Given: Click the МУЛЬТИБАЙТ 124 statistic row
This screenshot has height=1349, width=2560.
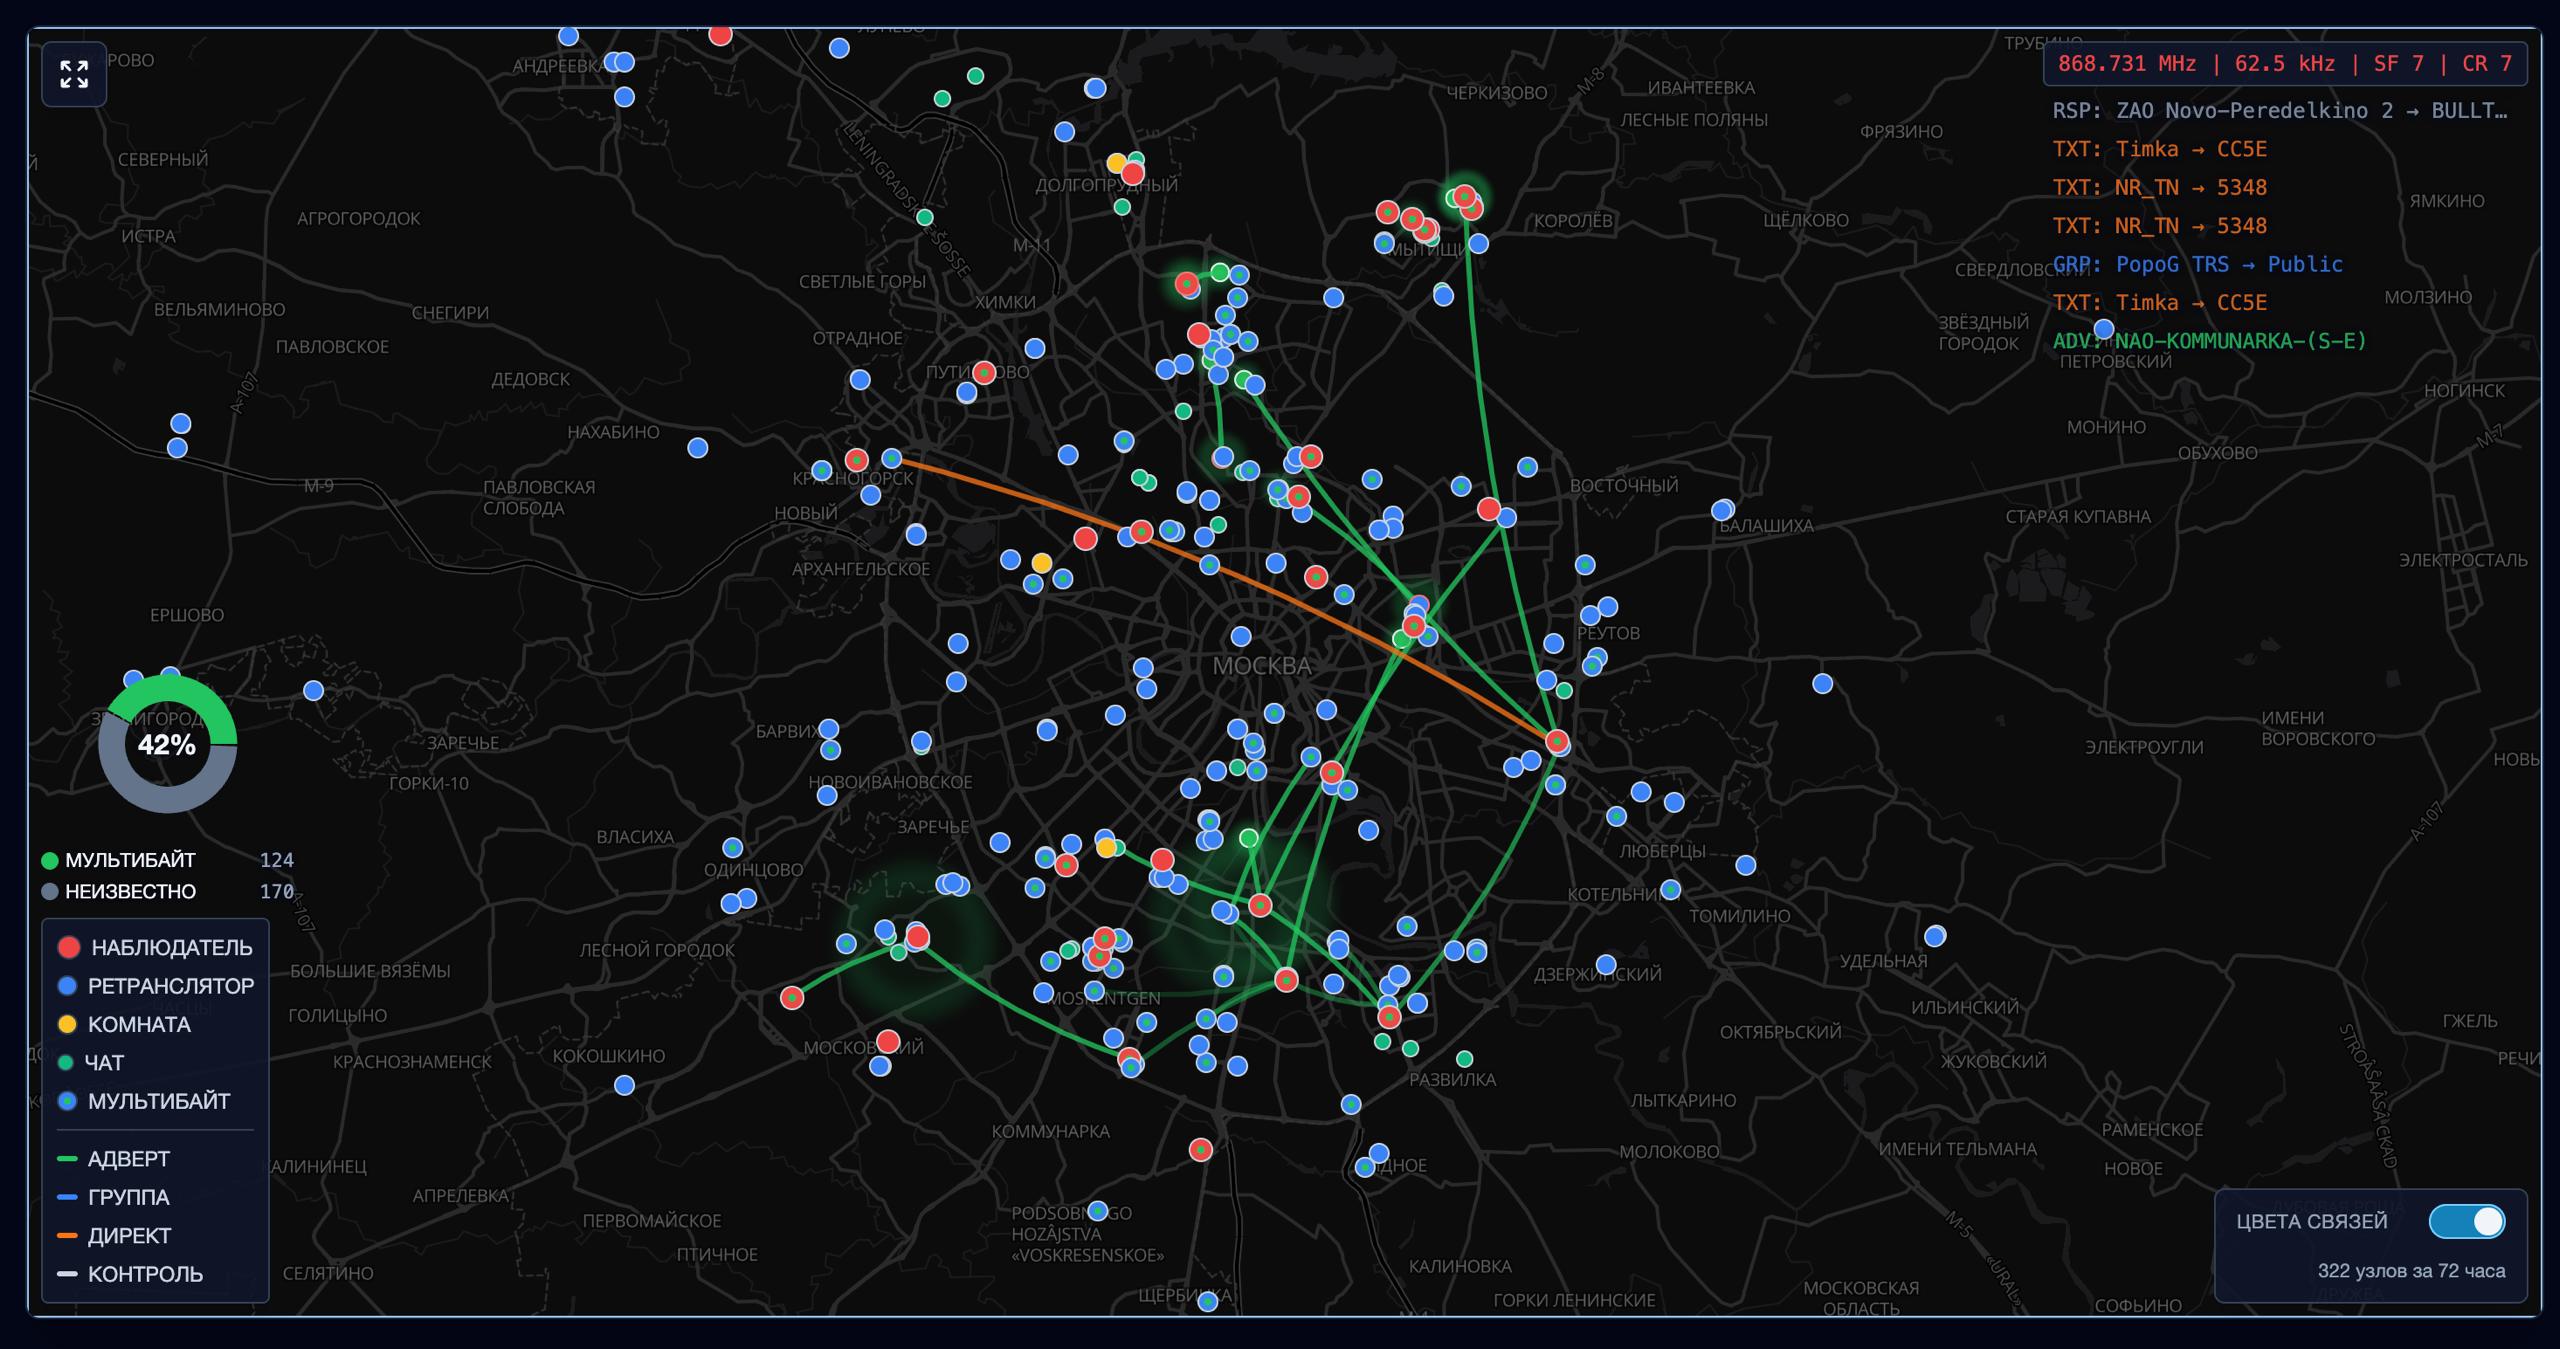Looking at the screenshot, I should point(168,860).
